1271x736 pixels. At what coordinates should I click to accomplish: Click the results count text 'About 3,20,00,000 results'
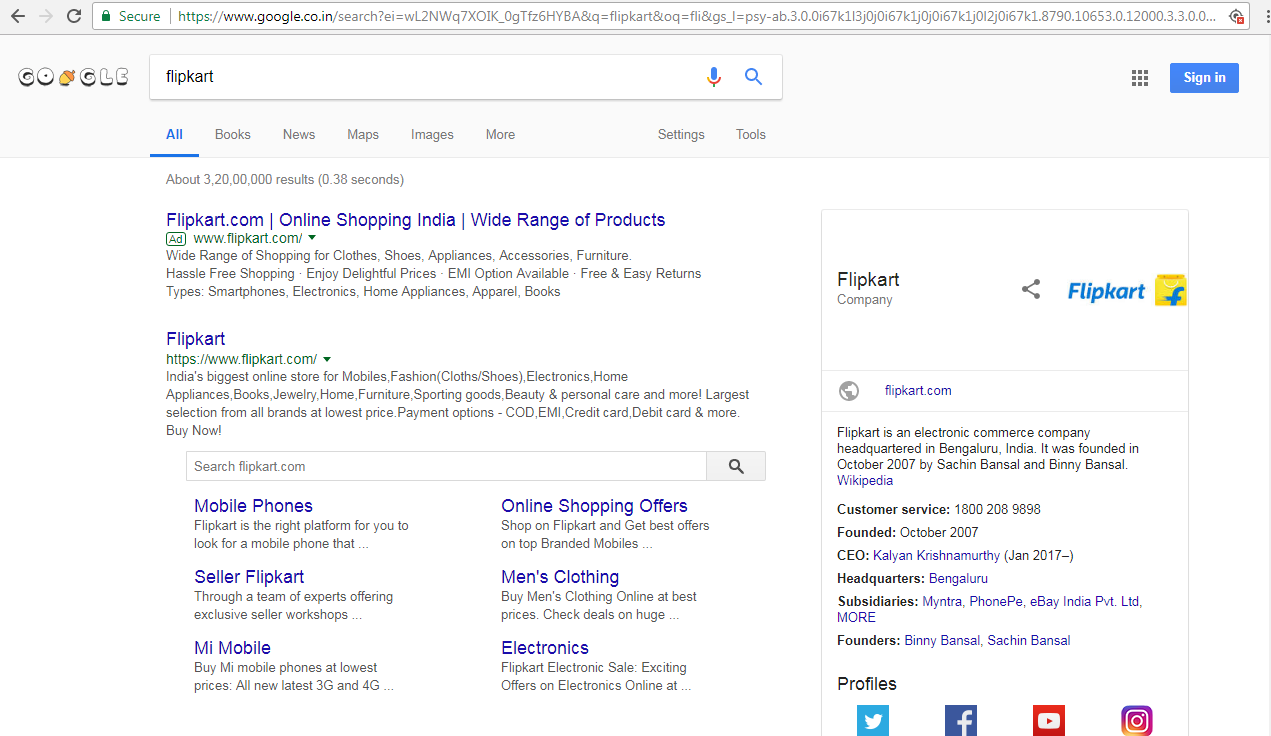point(240,180)
